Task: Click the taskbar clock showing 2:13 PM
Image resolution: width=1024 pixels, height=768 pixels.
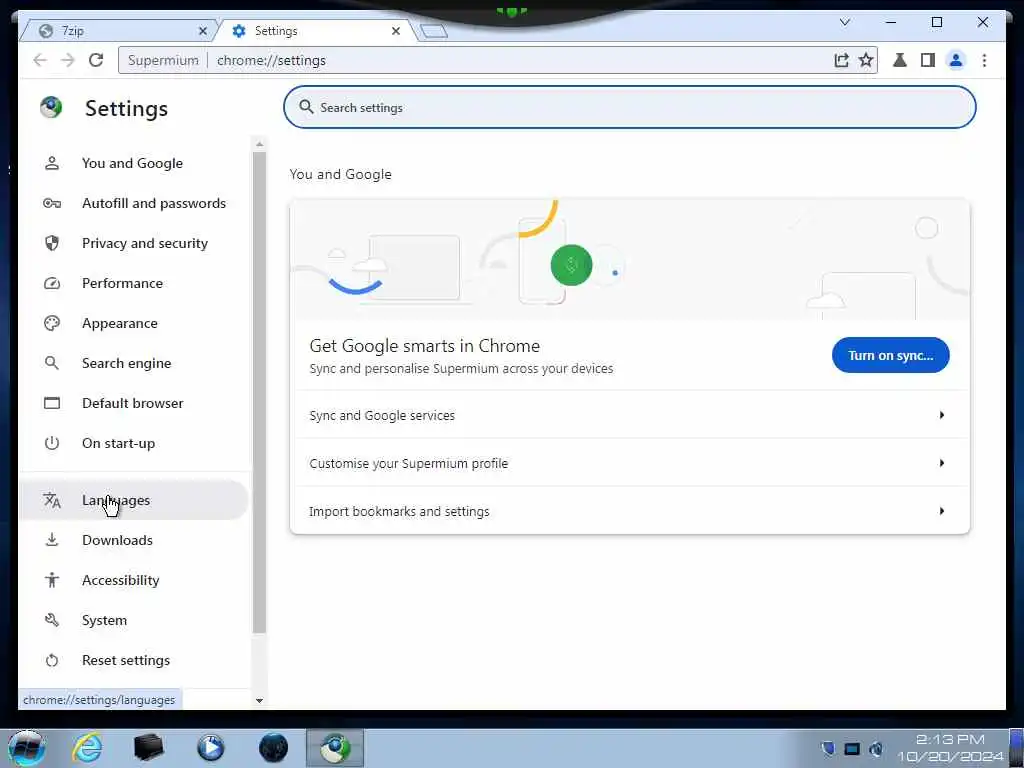Action: [950, 748]
